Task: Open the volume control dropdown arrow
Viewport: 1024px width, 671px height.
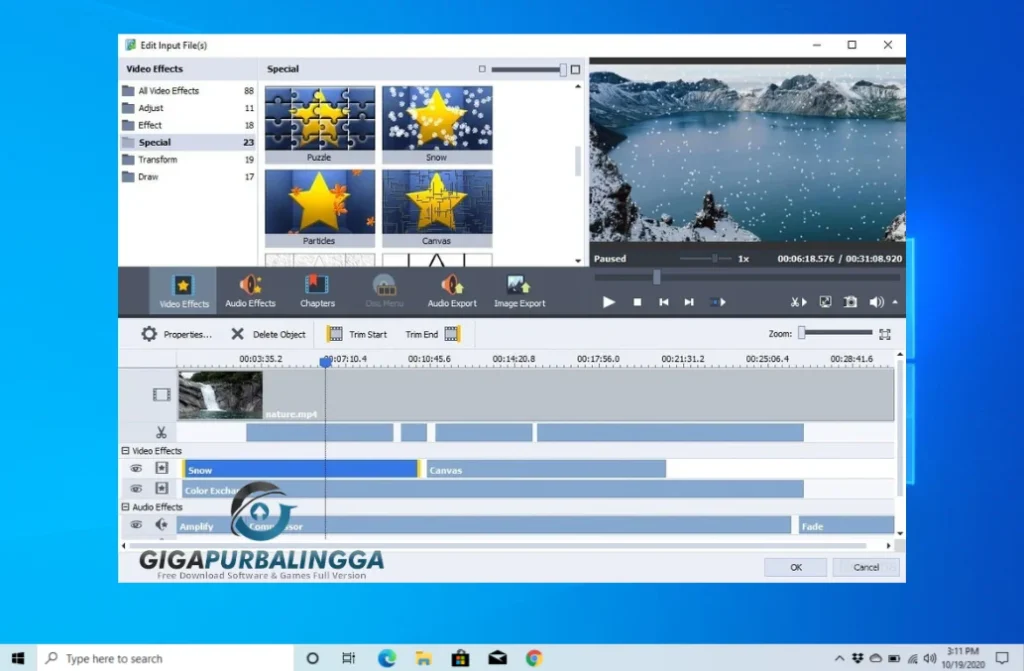Action: [x=895, y=302]
